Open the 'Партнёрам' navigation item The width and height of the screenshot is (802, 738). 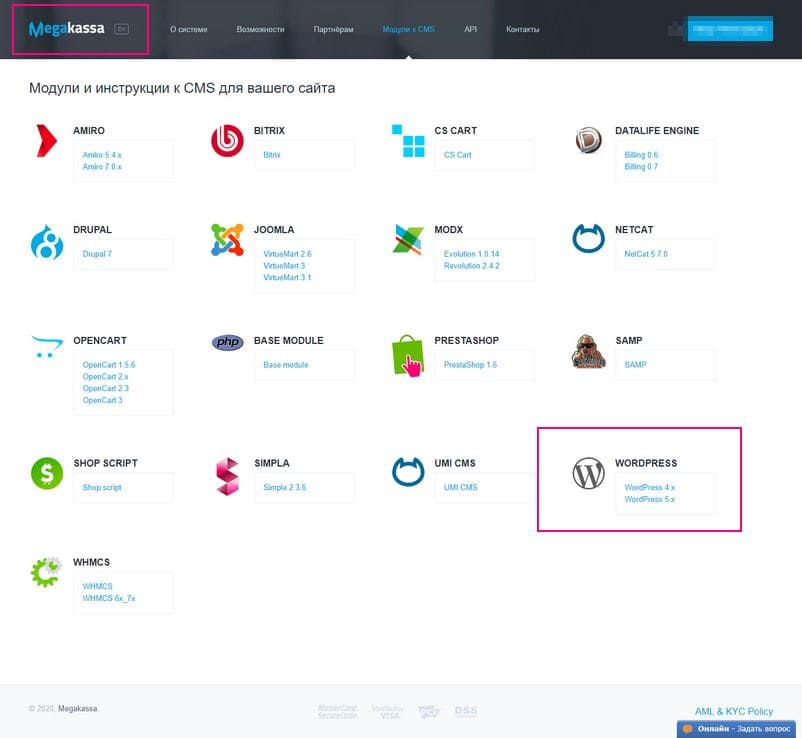coord(333,29)
